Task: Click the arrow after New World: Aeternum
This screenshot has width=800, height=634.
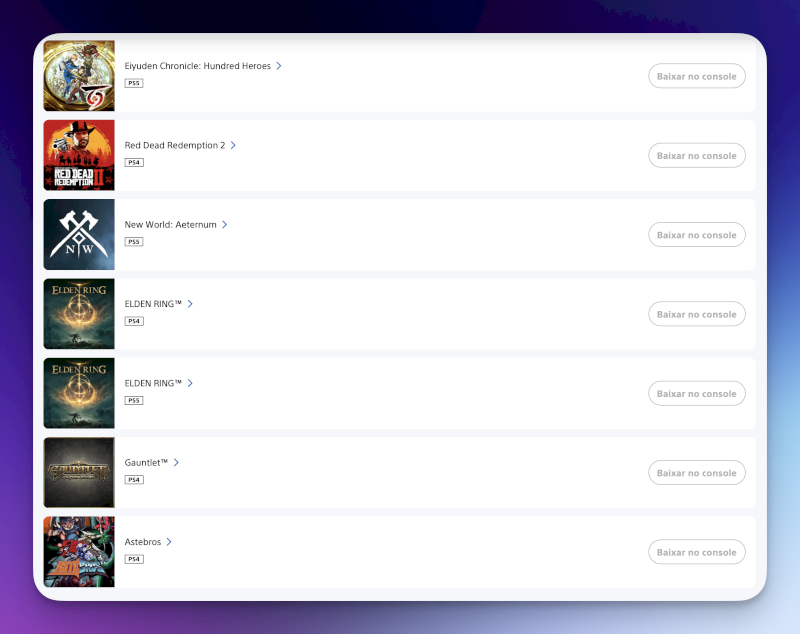Action: tap(224, 224)
